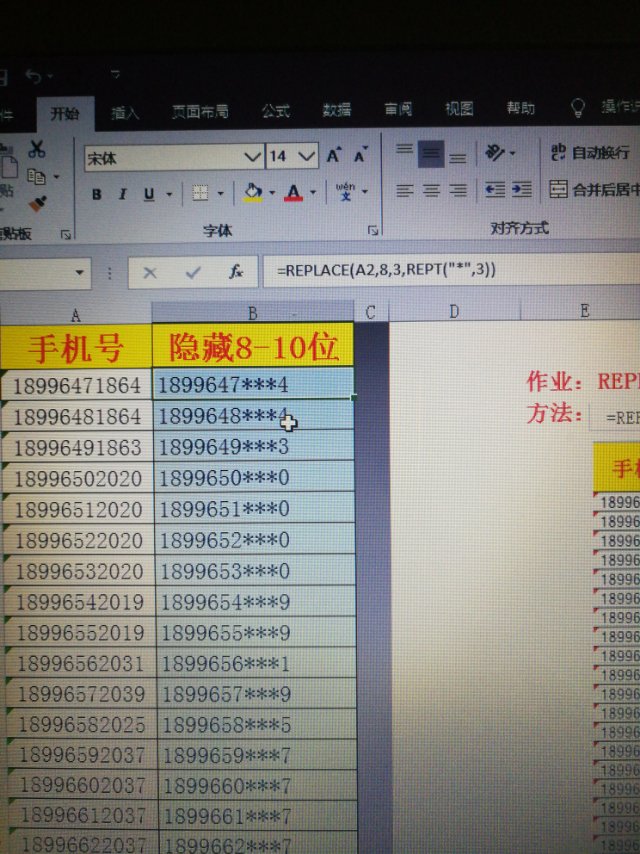
Task: Open font color dropdown arrow
Action: point(313,192)
